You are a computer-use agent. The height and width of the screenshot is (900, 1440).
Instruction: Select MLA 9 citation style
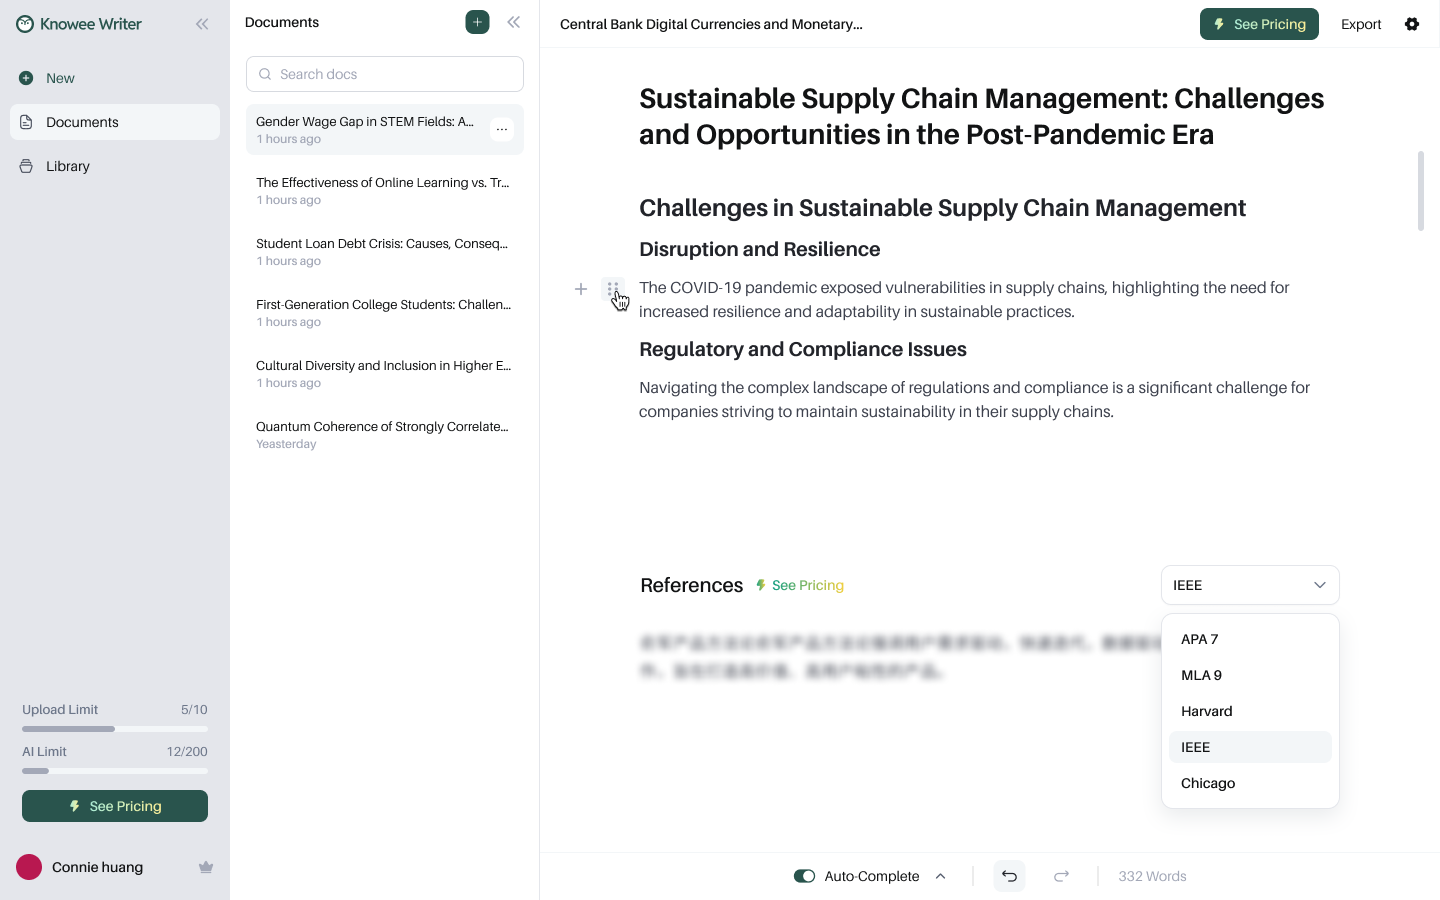1250,675
